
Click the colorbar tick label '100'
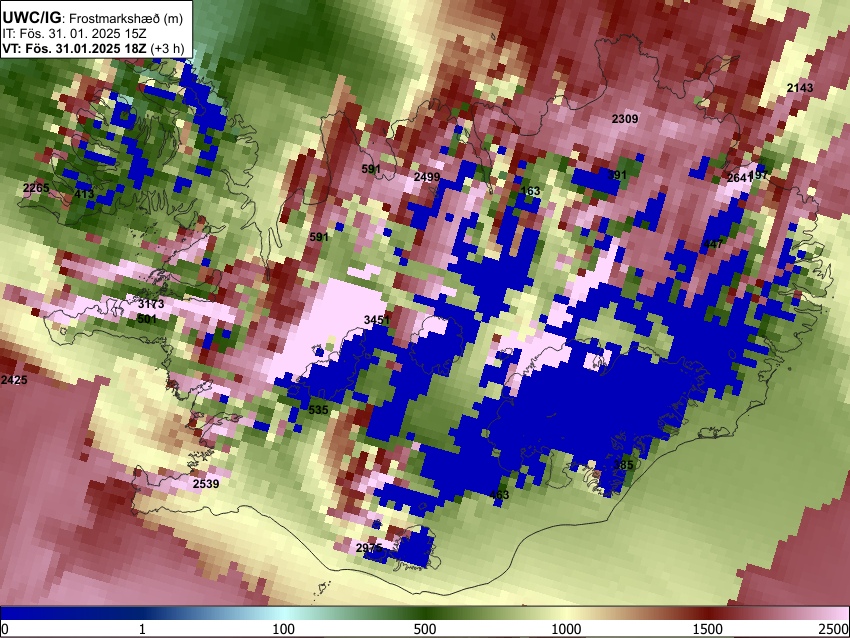[283, 629]
